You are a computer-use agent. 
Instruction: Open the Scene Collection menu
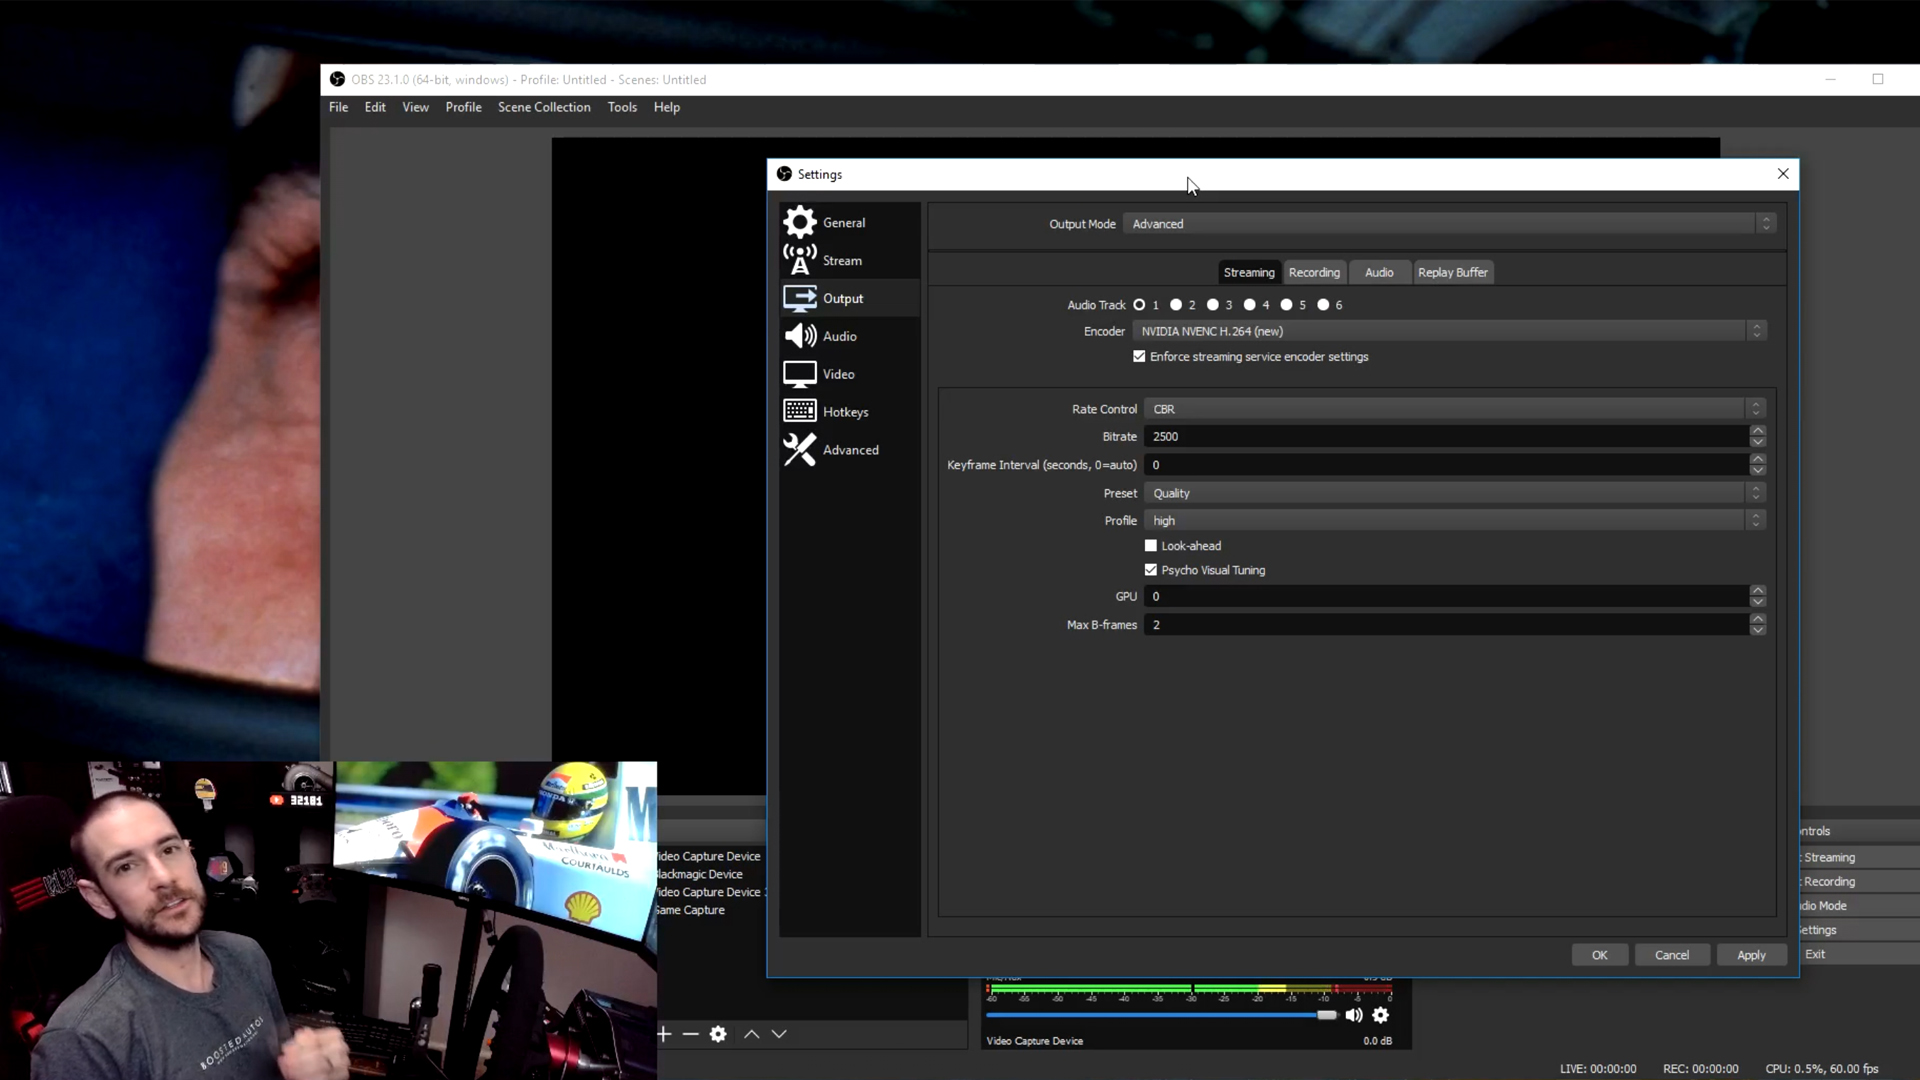coord(544,107)
